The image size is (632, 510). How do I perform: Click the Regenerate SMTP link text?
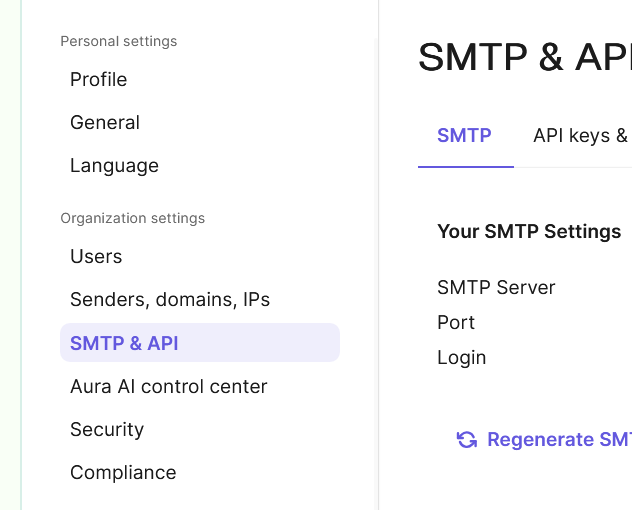(558, 440)
